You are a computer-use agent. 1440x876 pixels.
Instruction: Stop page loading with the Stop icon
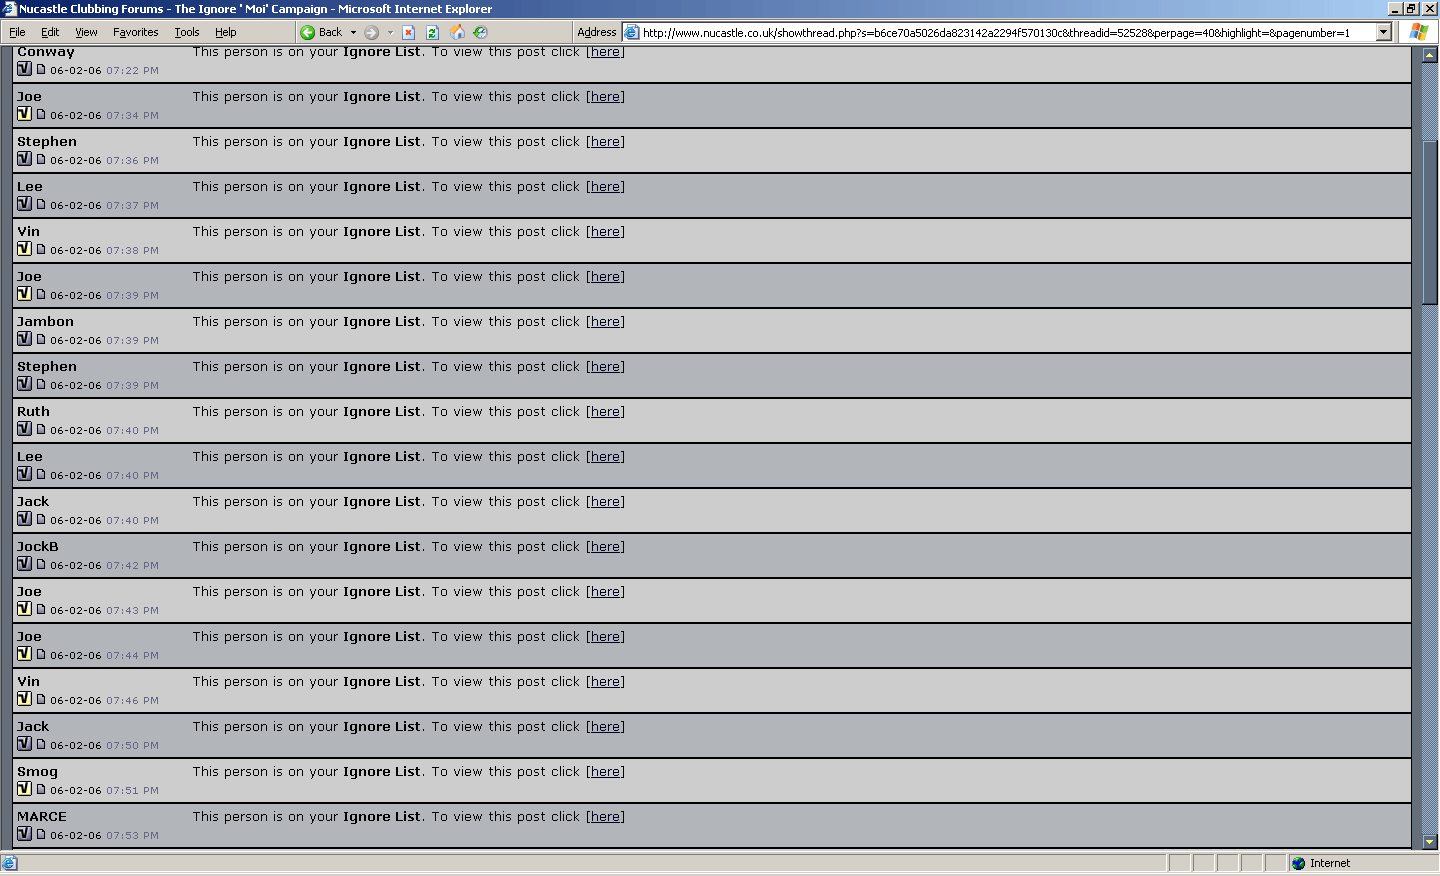409,33
